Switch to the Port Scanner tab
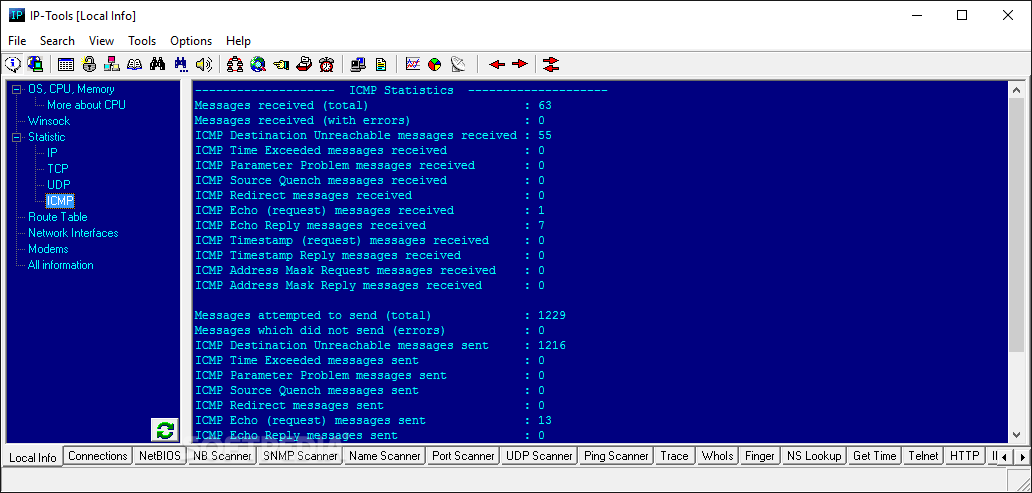The width and height of the screenshot is (1032, 493). point(463,455)
